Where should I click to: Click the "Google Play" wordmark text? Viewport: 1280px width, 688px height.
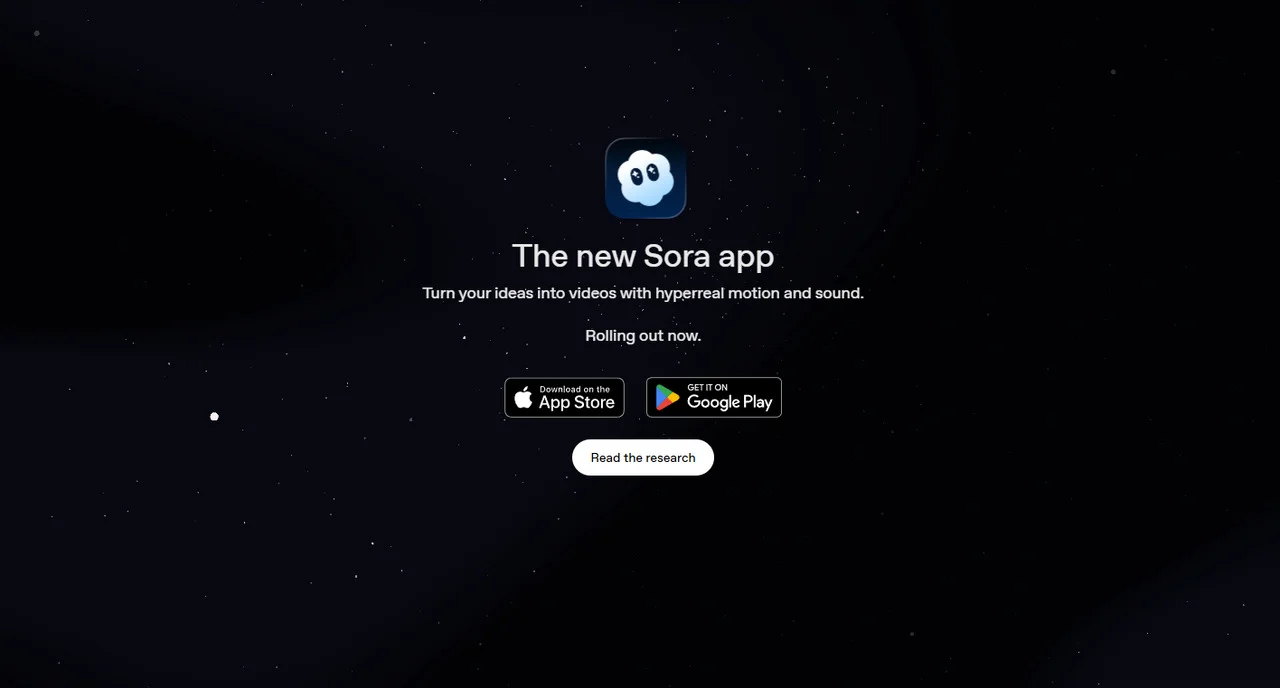click(x=730, y=402)
